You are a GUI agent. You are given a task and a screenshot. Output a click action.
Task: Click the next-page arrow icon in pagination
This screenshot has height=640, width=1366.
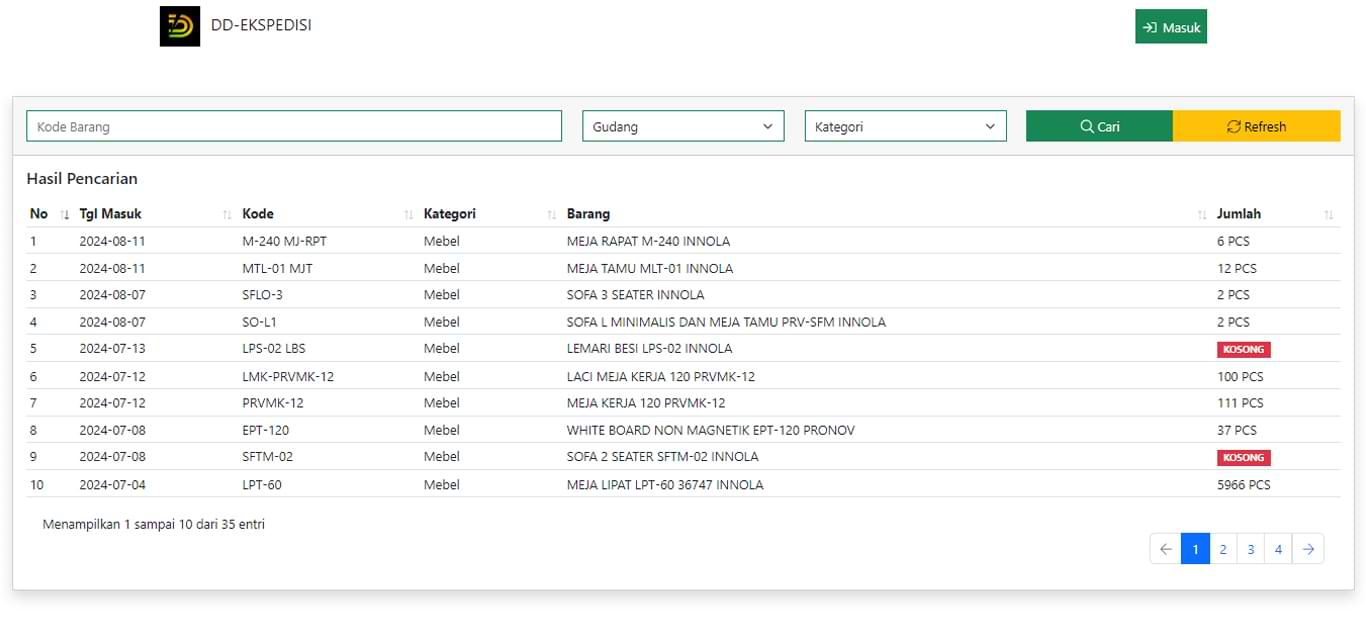pos(1309,548)
